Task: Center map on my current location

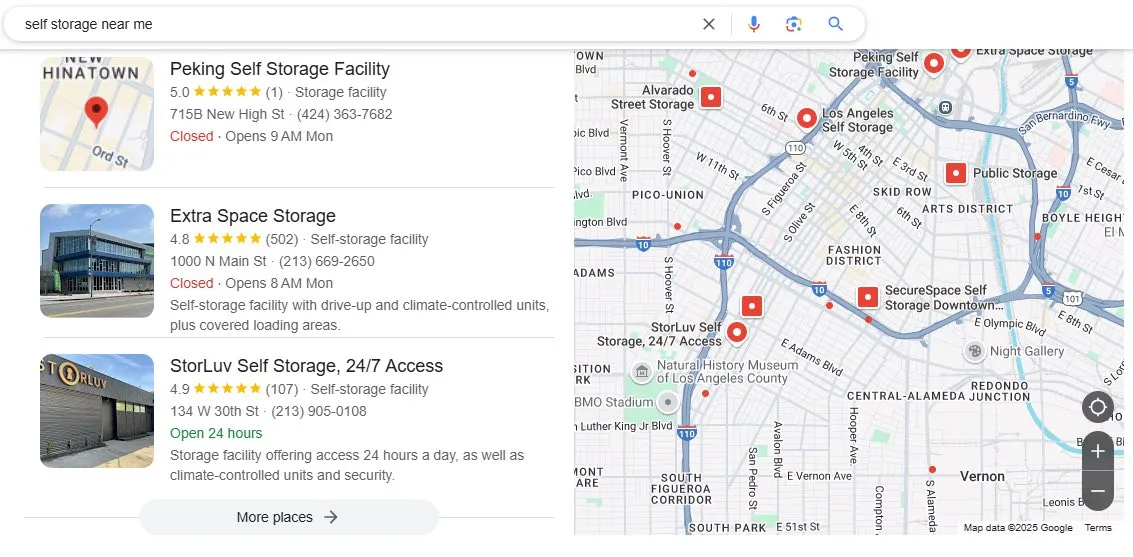Action: click(x=1098, y=407)
